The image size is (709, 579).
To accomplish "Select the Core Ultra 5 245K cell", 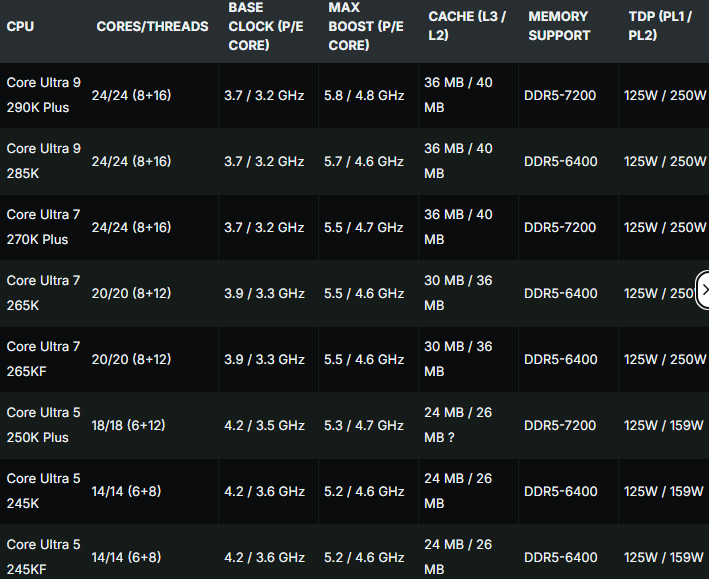I will (x=44, y=491).
